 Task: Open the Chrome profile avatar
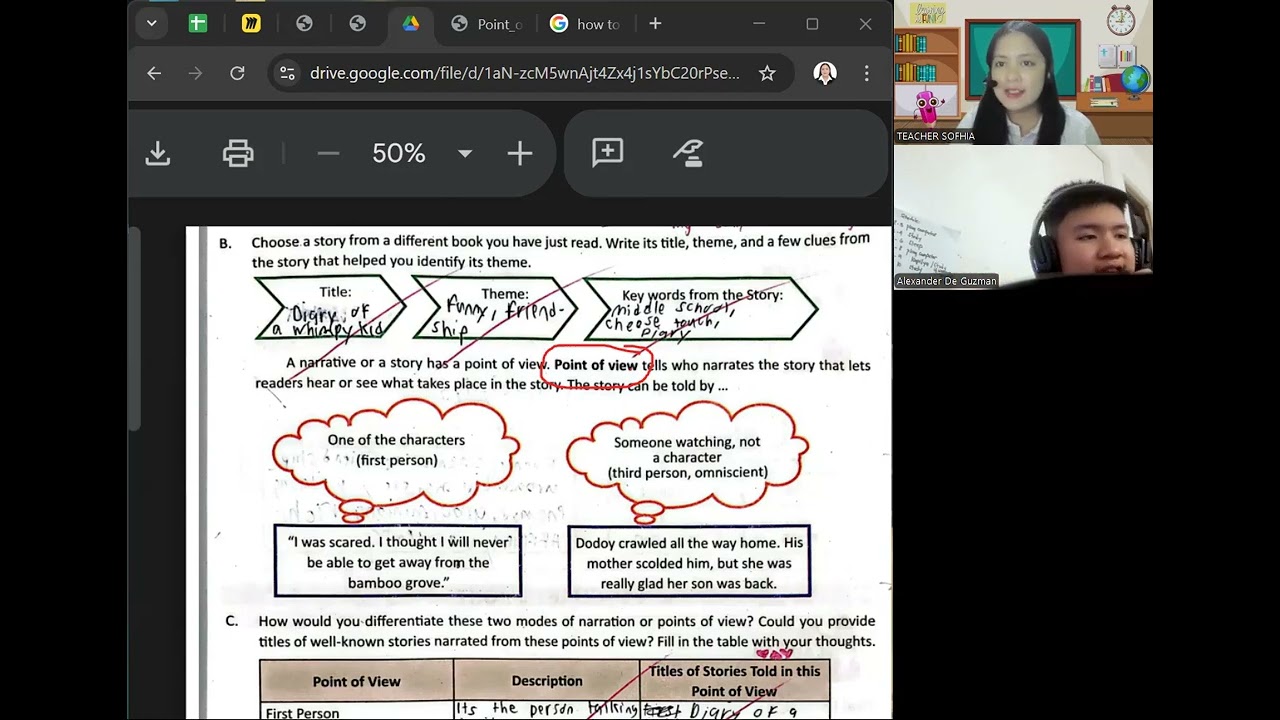coord(825,73)
